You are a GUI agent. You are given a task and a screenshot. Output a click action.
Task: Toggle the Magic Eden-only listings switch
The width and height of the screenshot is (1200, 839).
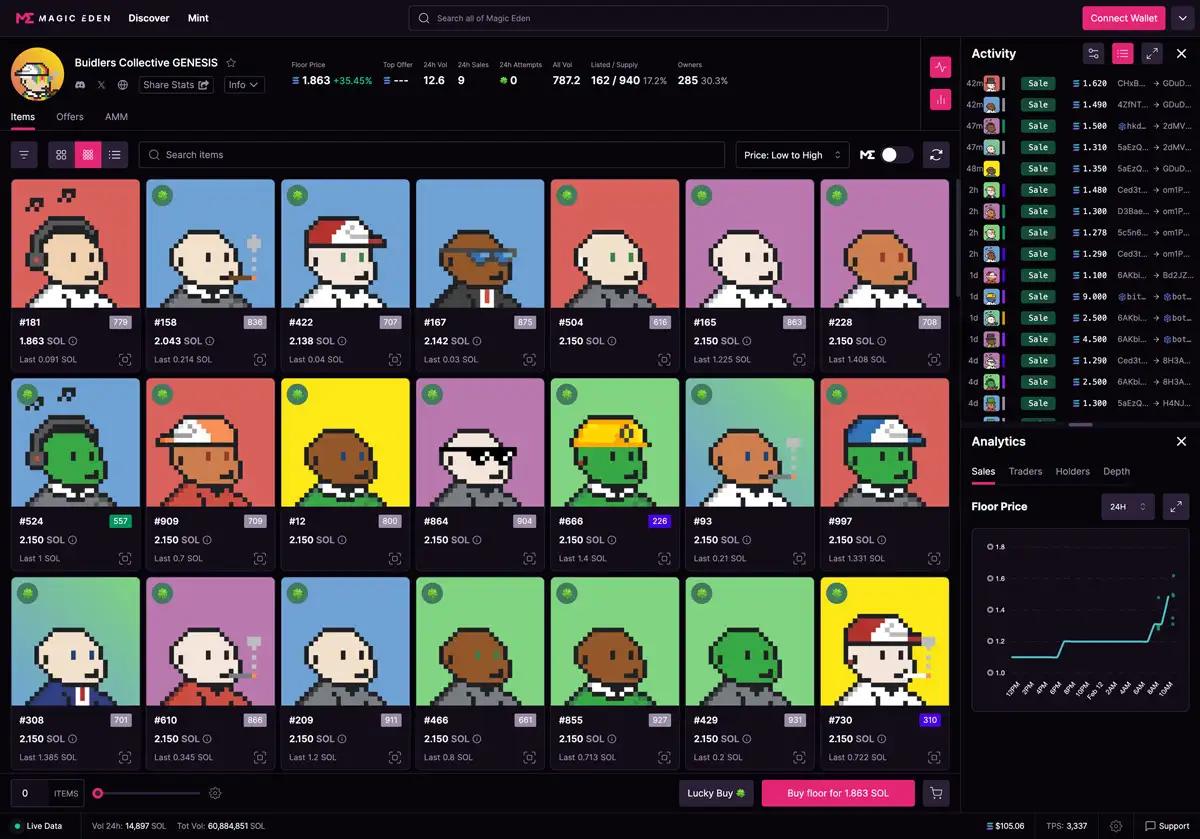(896, 155)
